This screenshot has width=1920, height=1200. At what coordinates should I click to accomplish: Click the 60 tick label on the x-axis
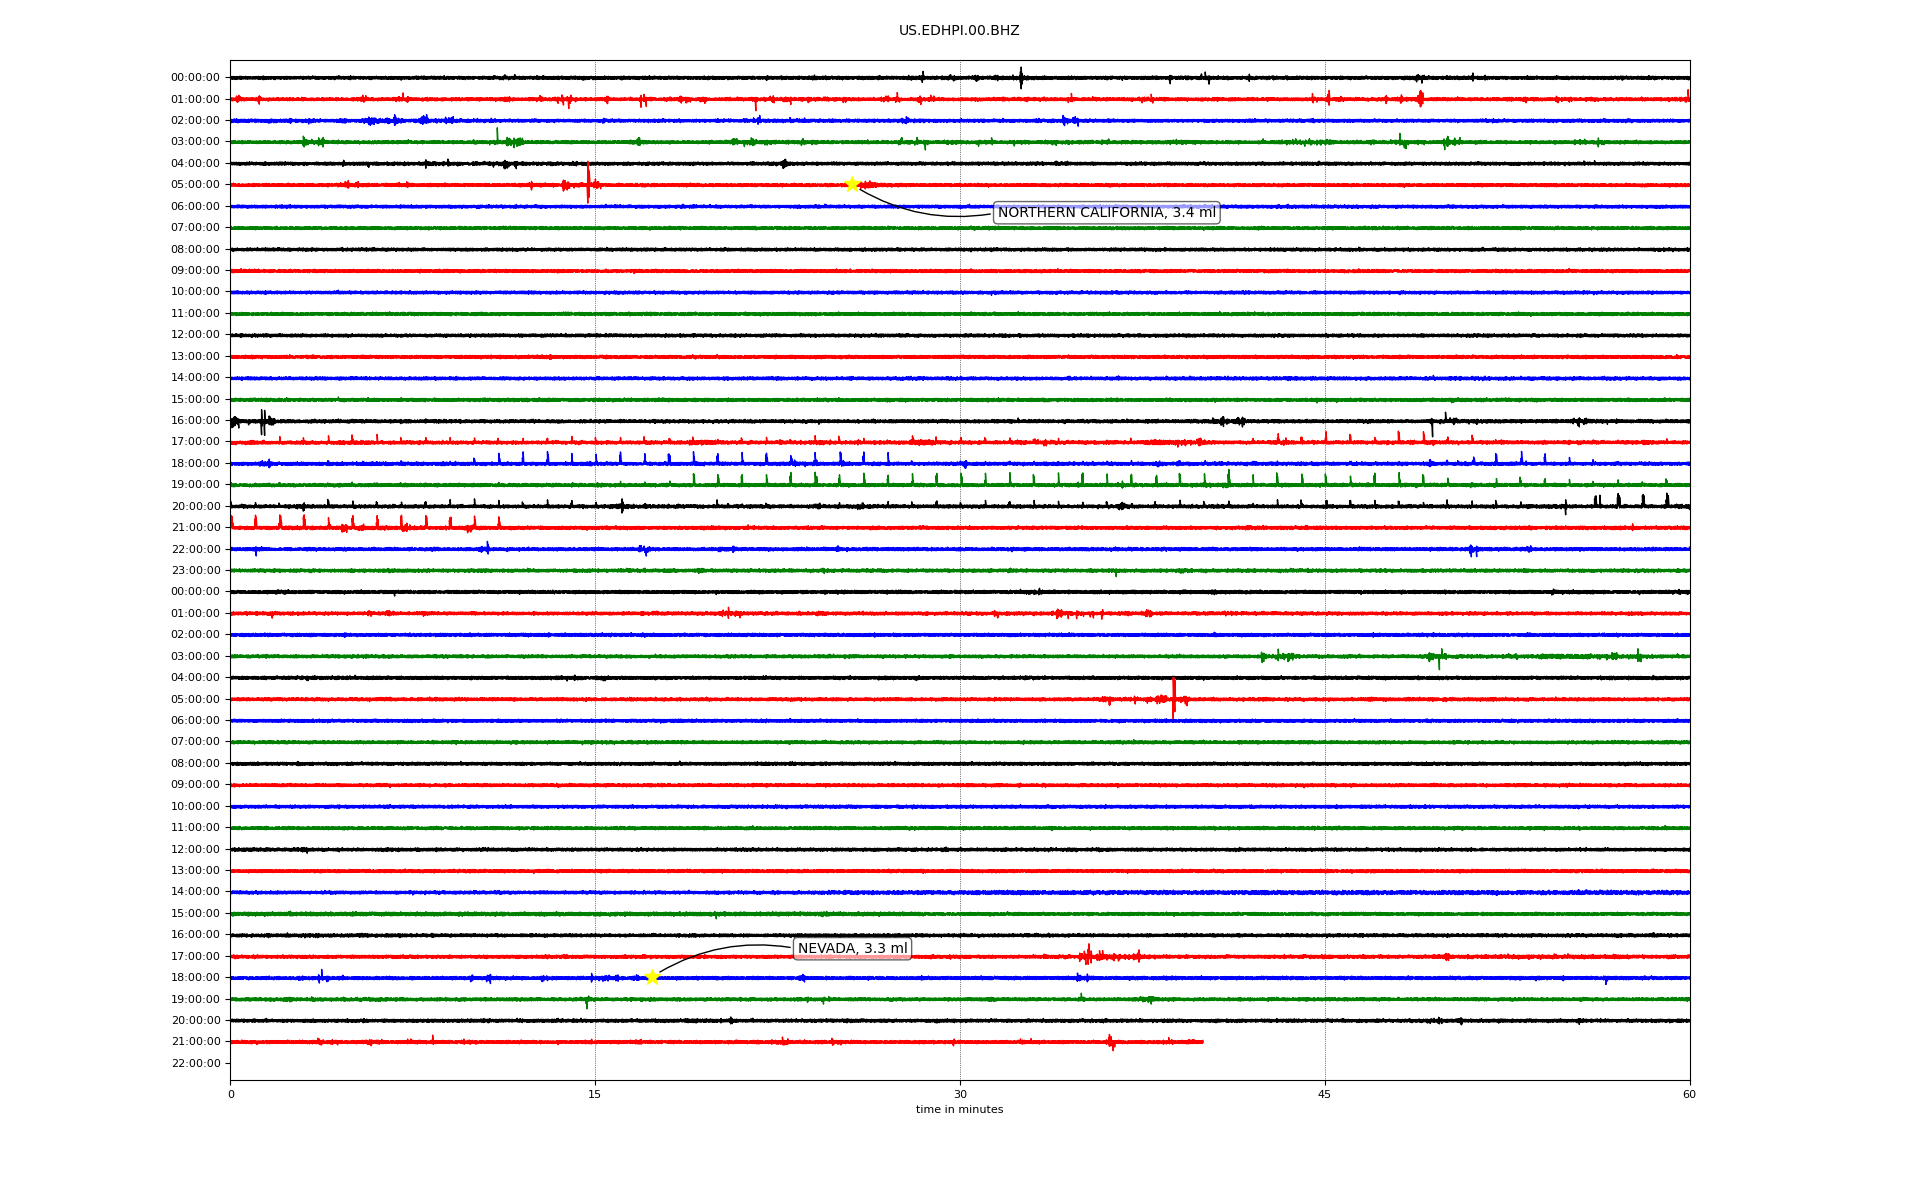click(1689, 1094)
